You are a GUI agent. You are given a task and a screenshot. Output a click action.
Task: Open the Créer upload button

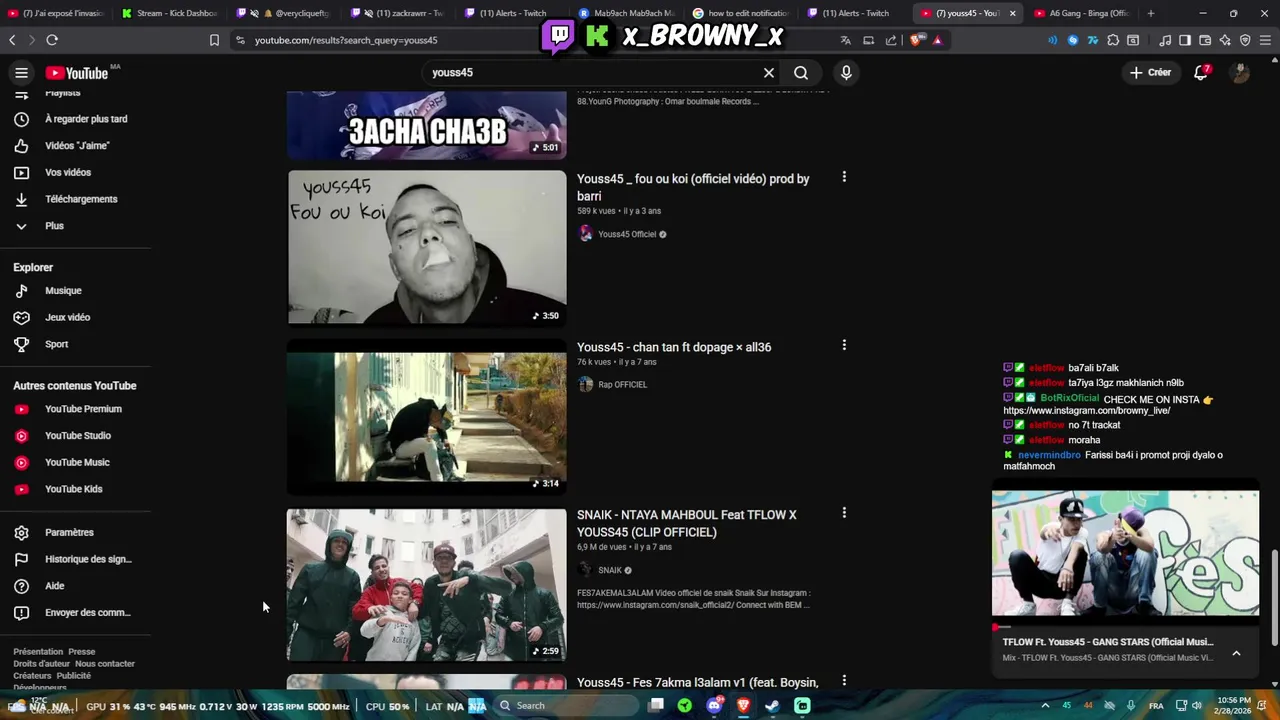click(1150, 73)
